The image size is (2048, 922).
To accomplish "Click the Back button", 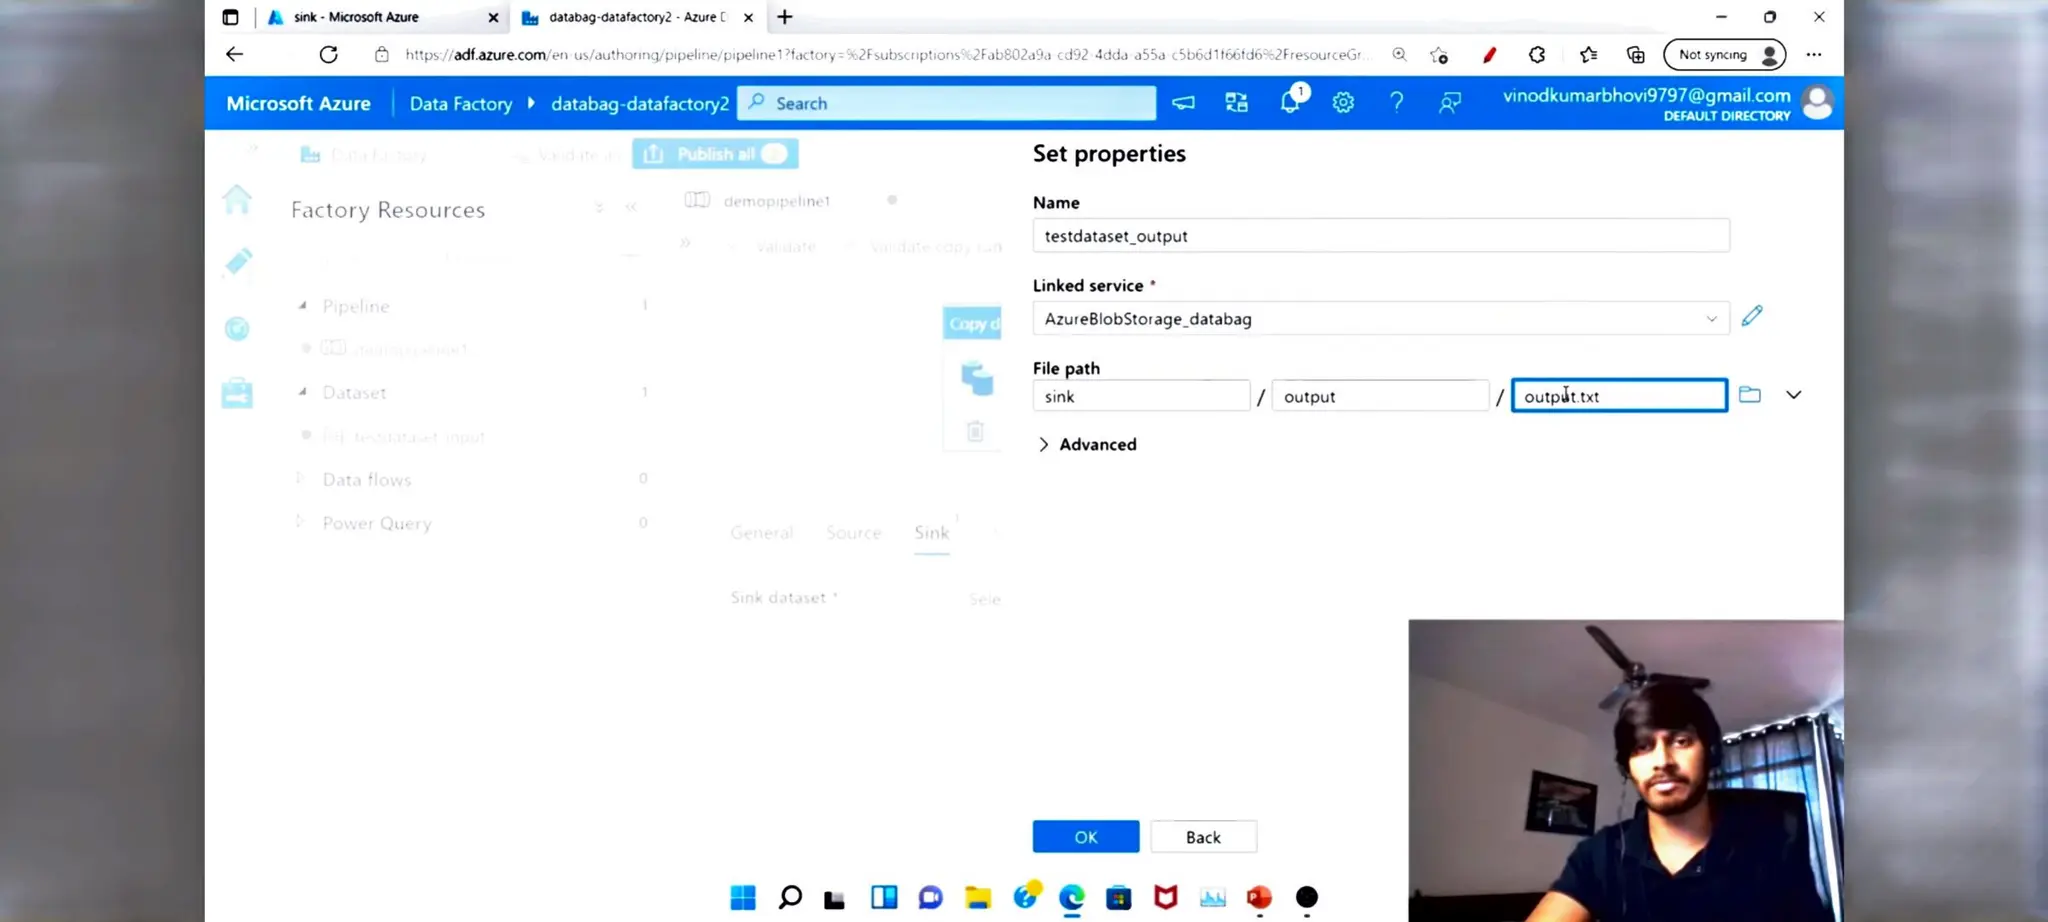I will 1203,837.
